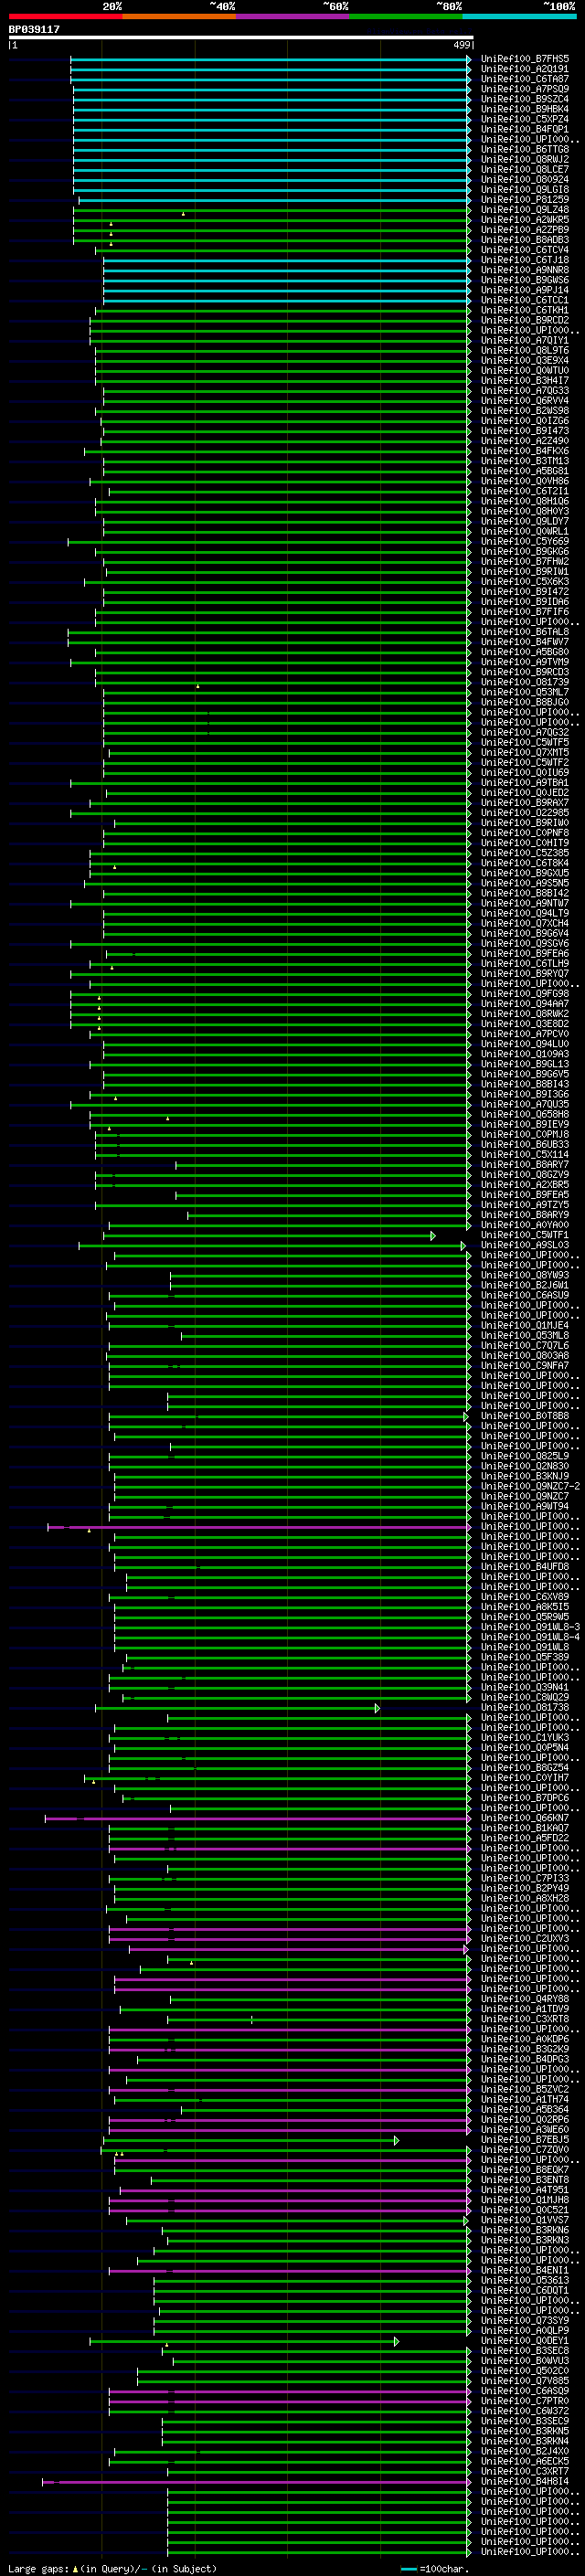Image resolution: width=585 pixels, height=2576 pixels.
Task: Select the UniRef100_B6TTG8 label
Action: (525, 149)
